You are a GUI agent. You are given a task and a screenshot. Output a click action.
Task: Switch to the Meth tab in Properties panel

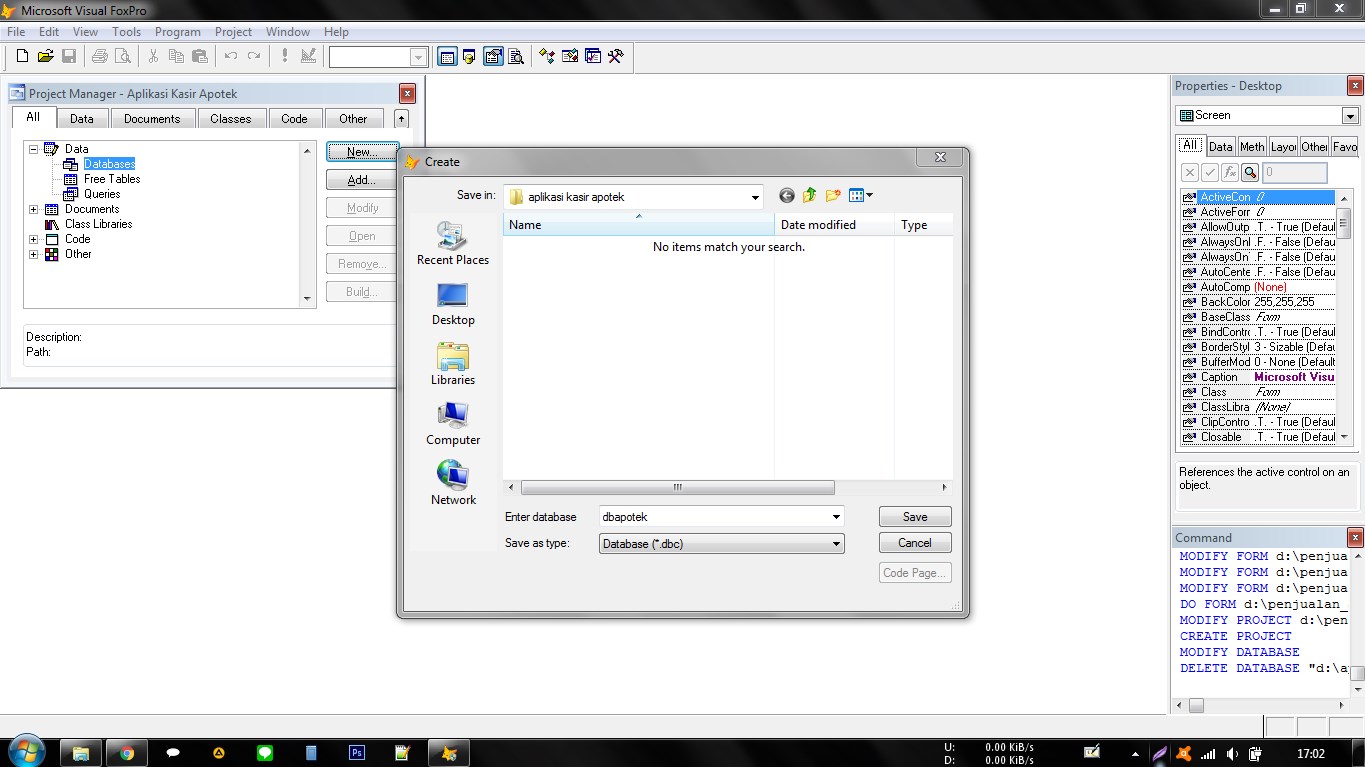pyautogui.click(x=1252, y=147)
